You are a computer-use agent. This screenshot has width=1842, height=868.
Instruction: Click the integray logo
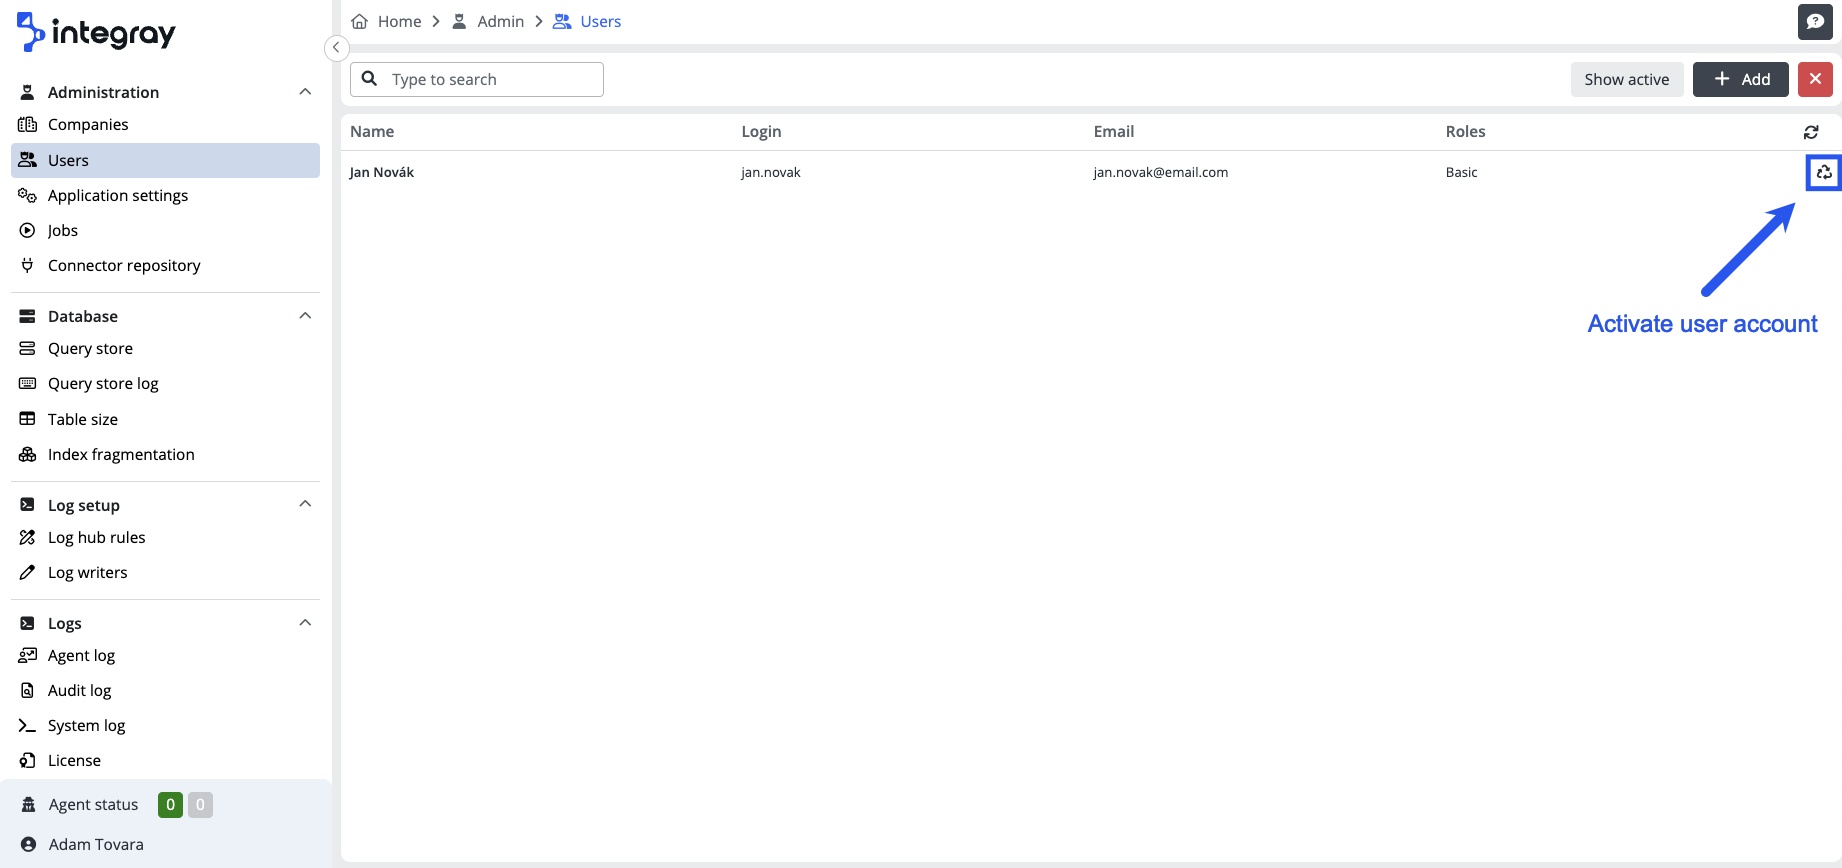[x=96, y=33]
